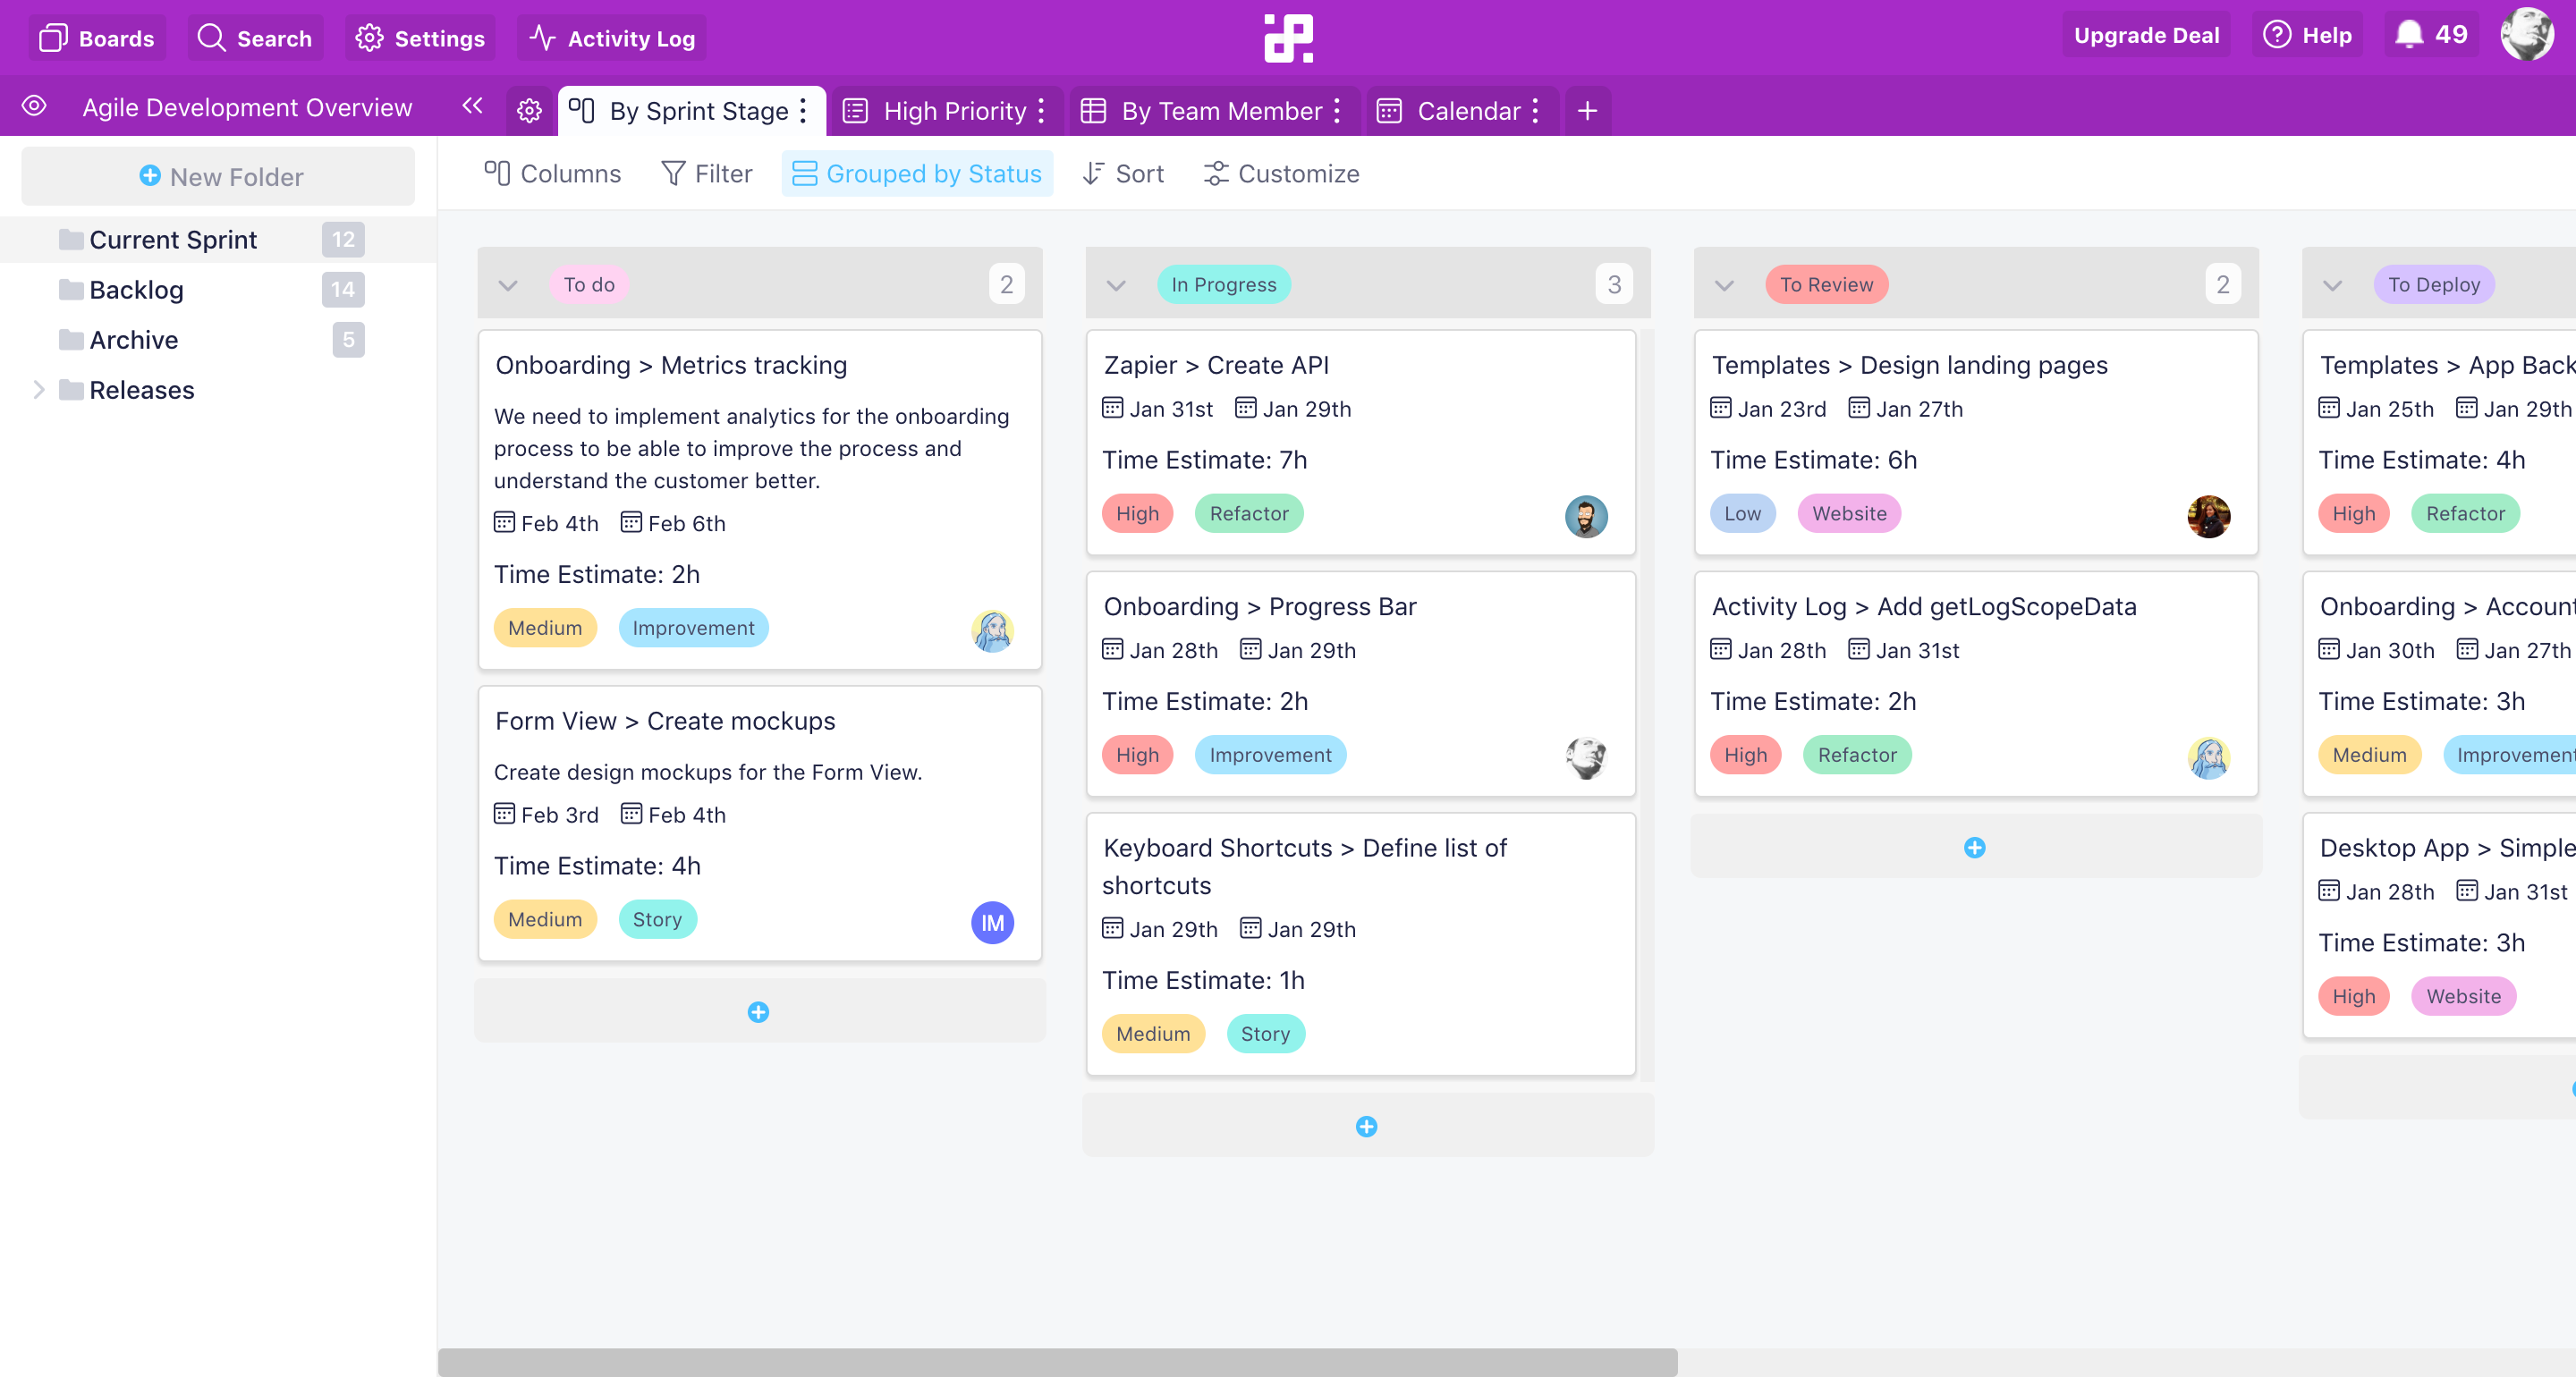Click Website tag on Design landing pages
The height and width of the screenshot is (1377, 2576).
click(x=1849, y=513)
